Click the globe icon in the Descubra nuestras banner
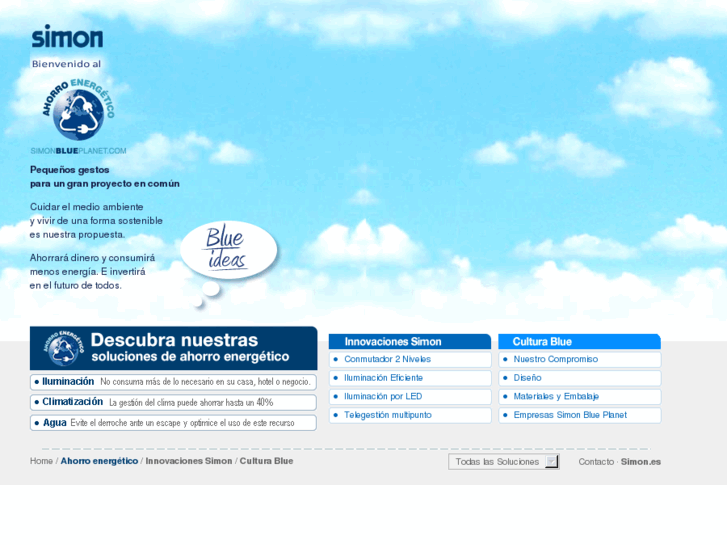Screen dimensions: 727x545 click(64, 348)
